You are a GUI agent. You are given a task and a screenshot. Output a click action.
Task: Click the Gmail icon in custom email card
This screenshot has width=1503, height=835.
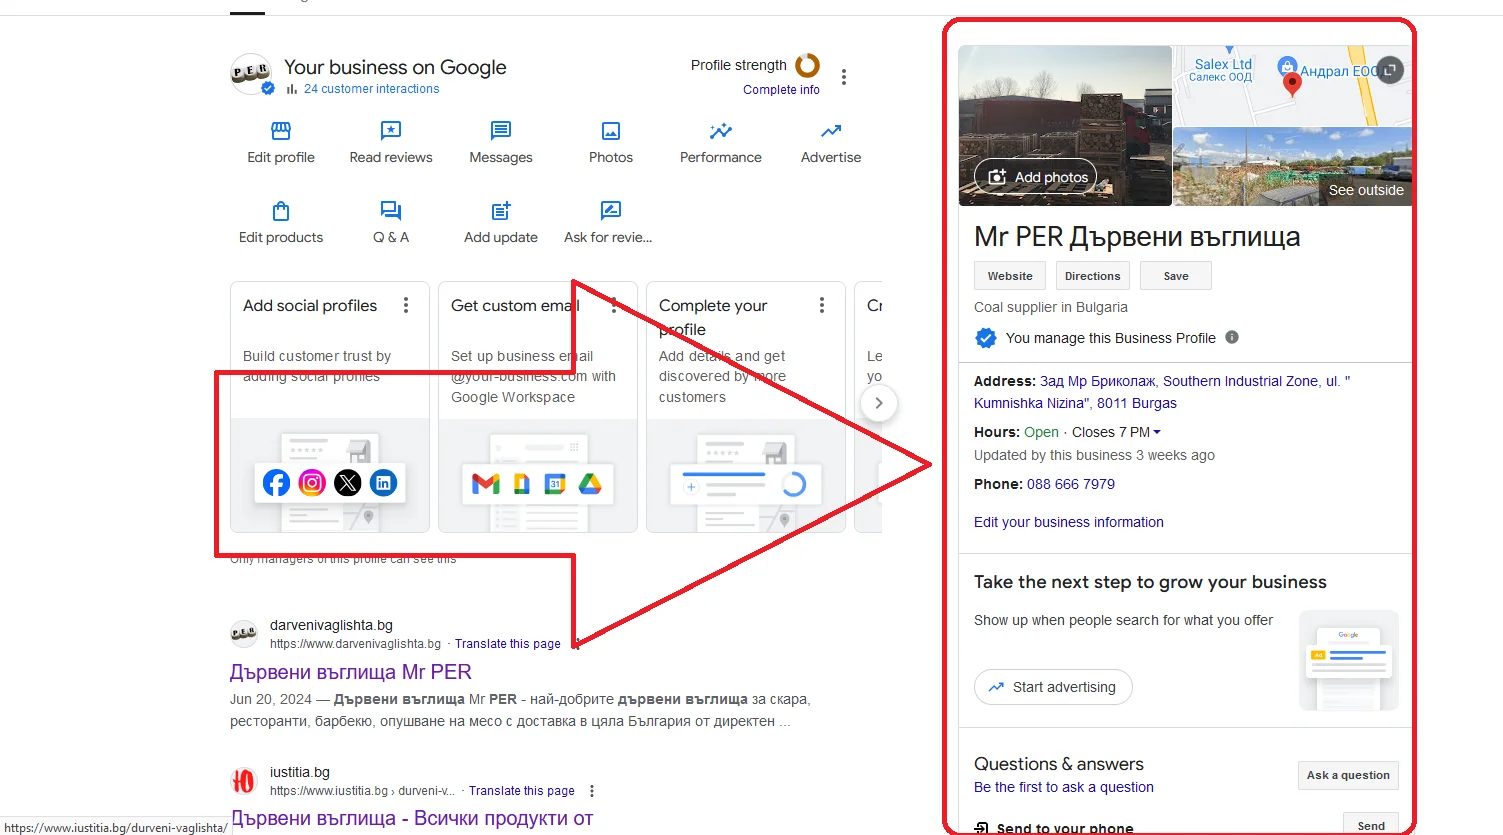[x=485, y=483]
